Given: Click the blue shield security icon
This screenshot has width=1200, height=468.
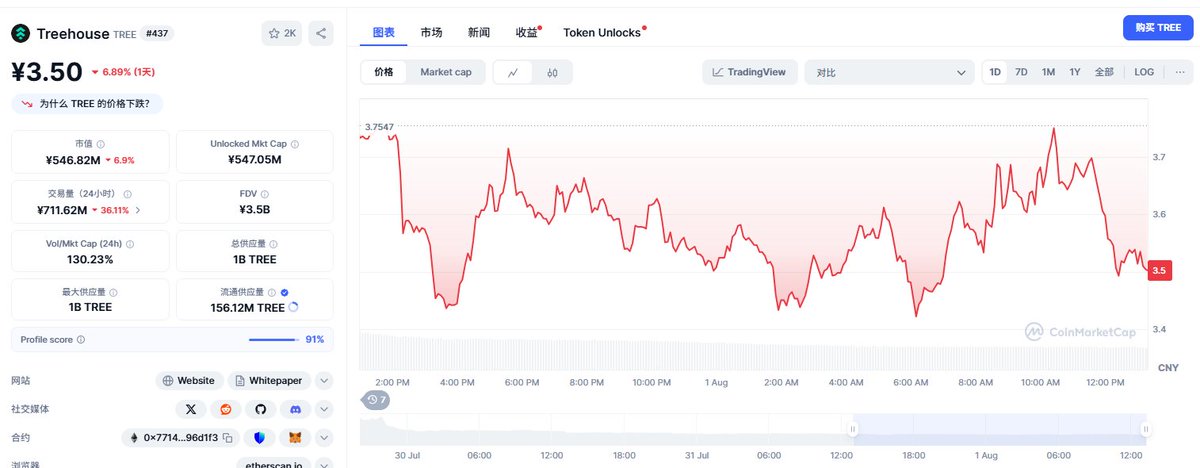Looking at the screenshot, I should (x=259, y=438).
